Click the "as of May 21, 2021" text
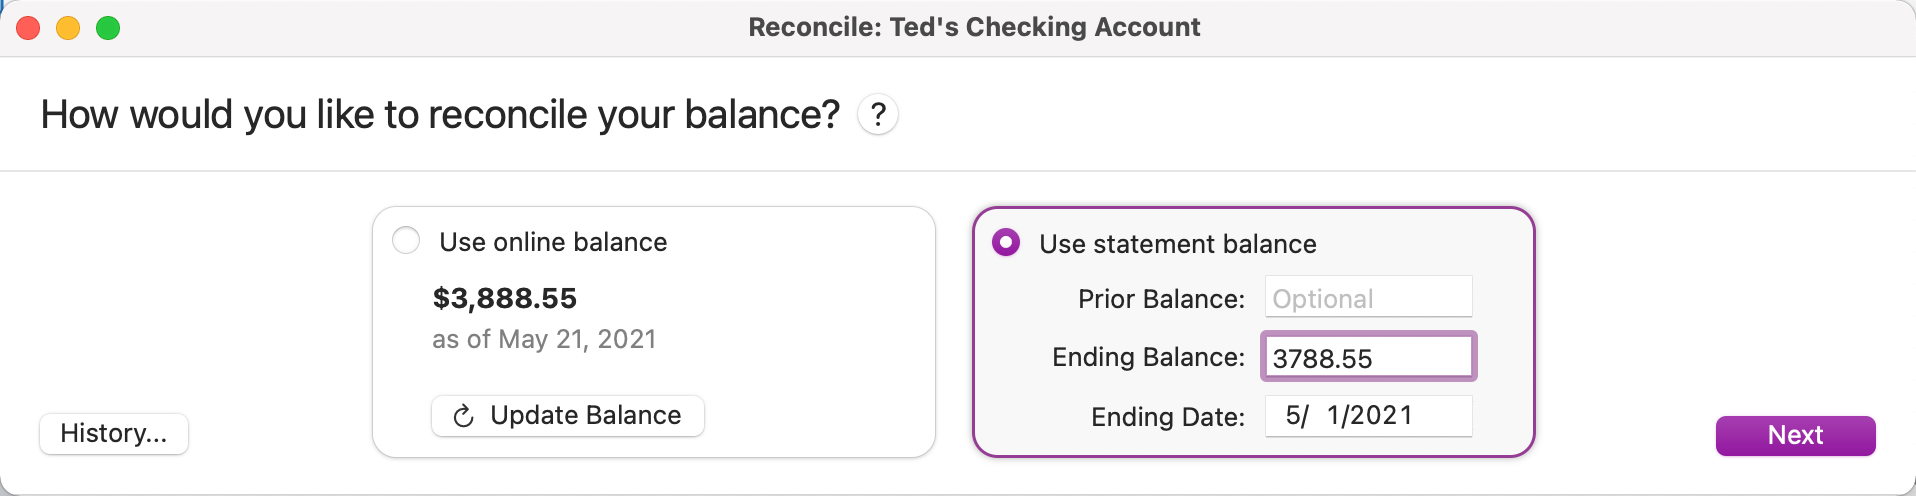 (544, 340)
